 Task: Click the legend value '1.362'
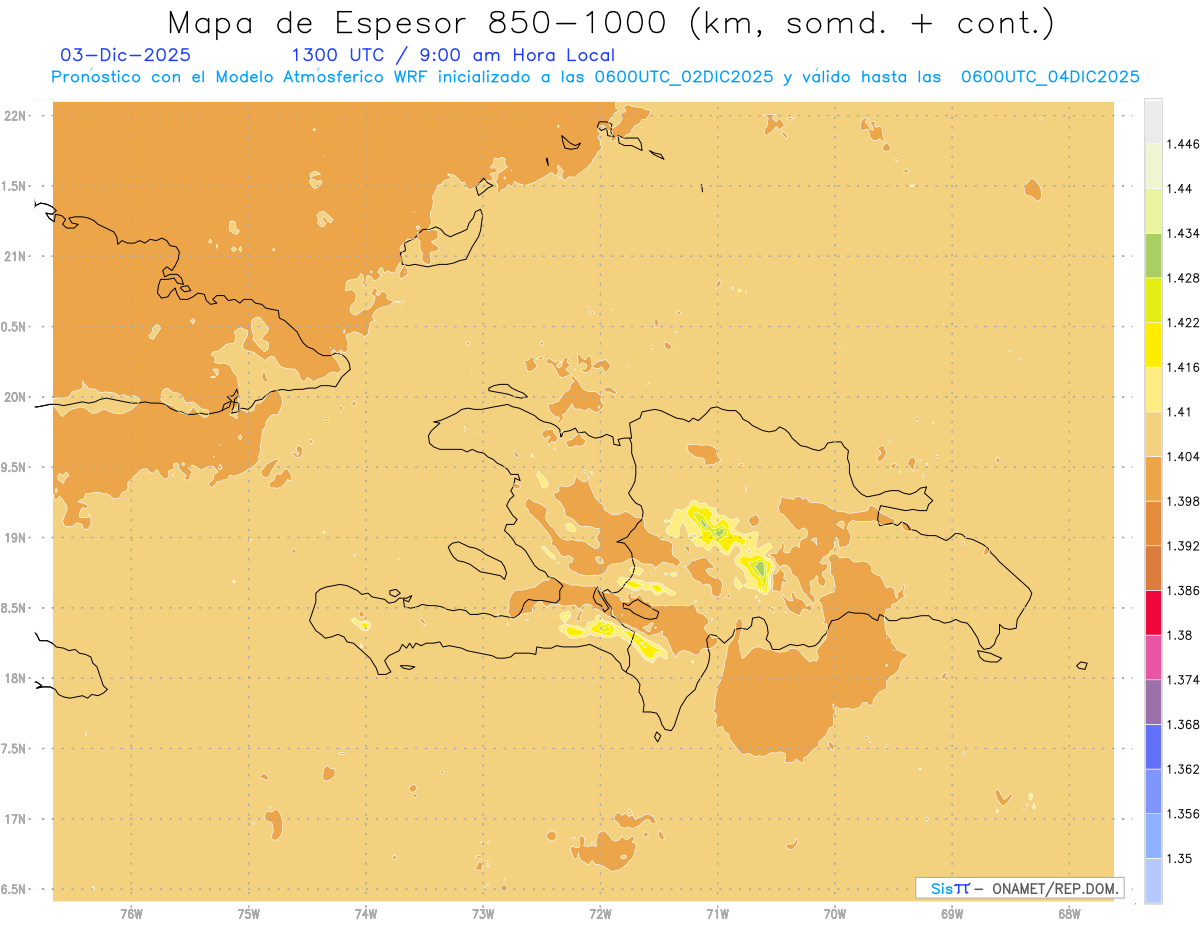click(1182, 769)
